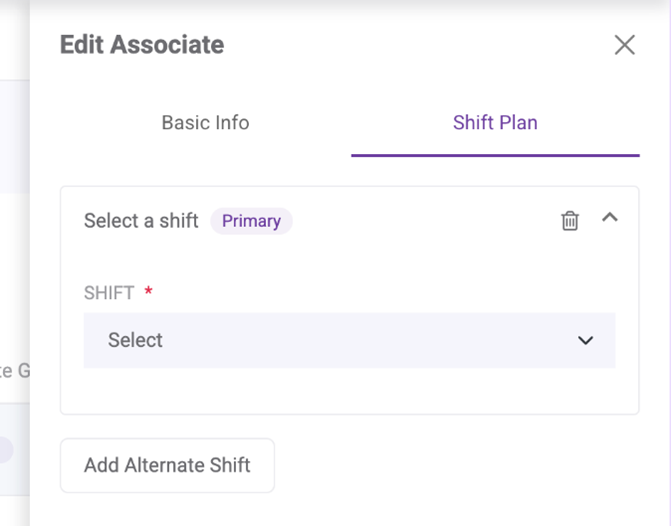Click the Edit Associate title
The height and width of the screenshot is (526, 671).
(x=142, y=45)
